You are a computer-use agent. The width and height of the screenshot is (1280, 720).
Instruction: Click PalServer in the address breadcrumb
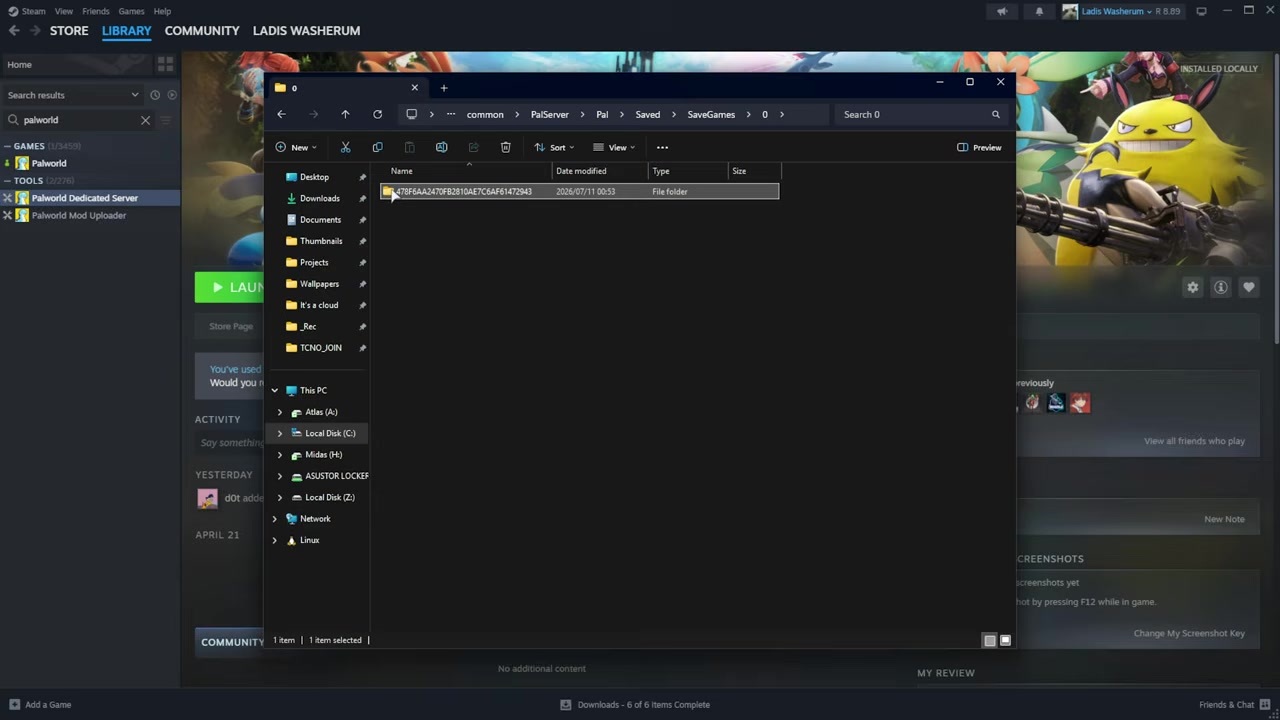pos(549,114)
